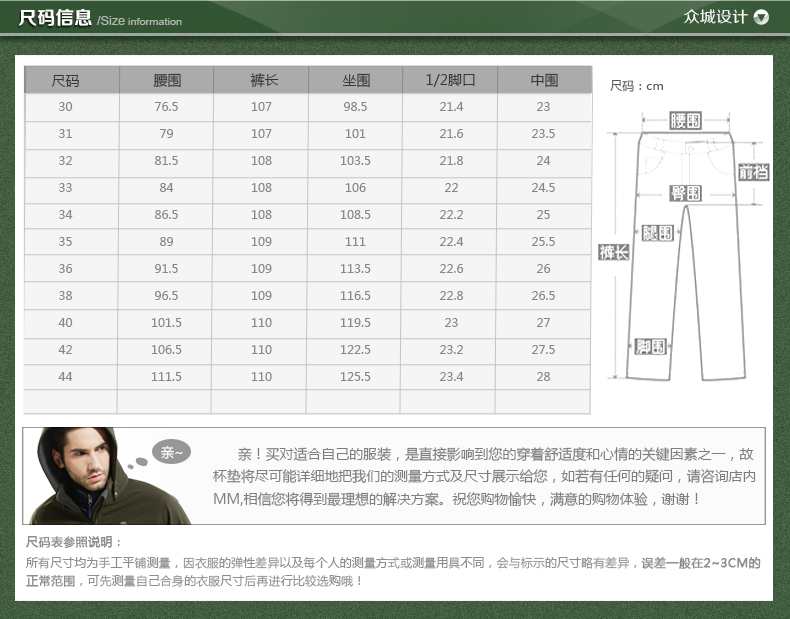The image size is (790, 619).
Task: Click waist value 96.5
Action: point(166,296)
